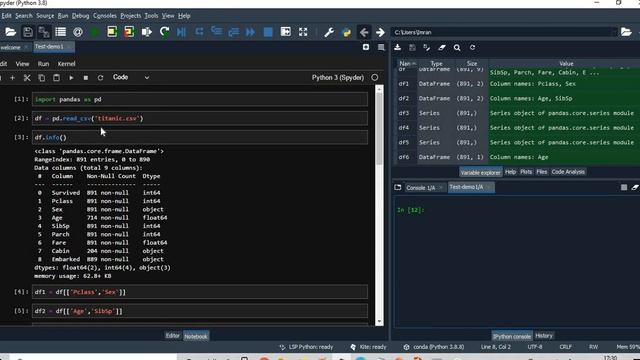Switch to the Files pane tab

pos(542,172)
